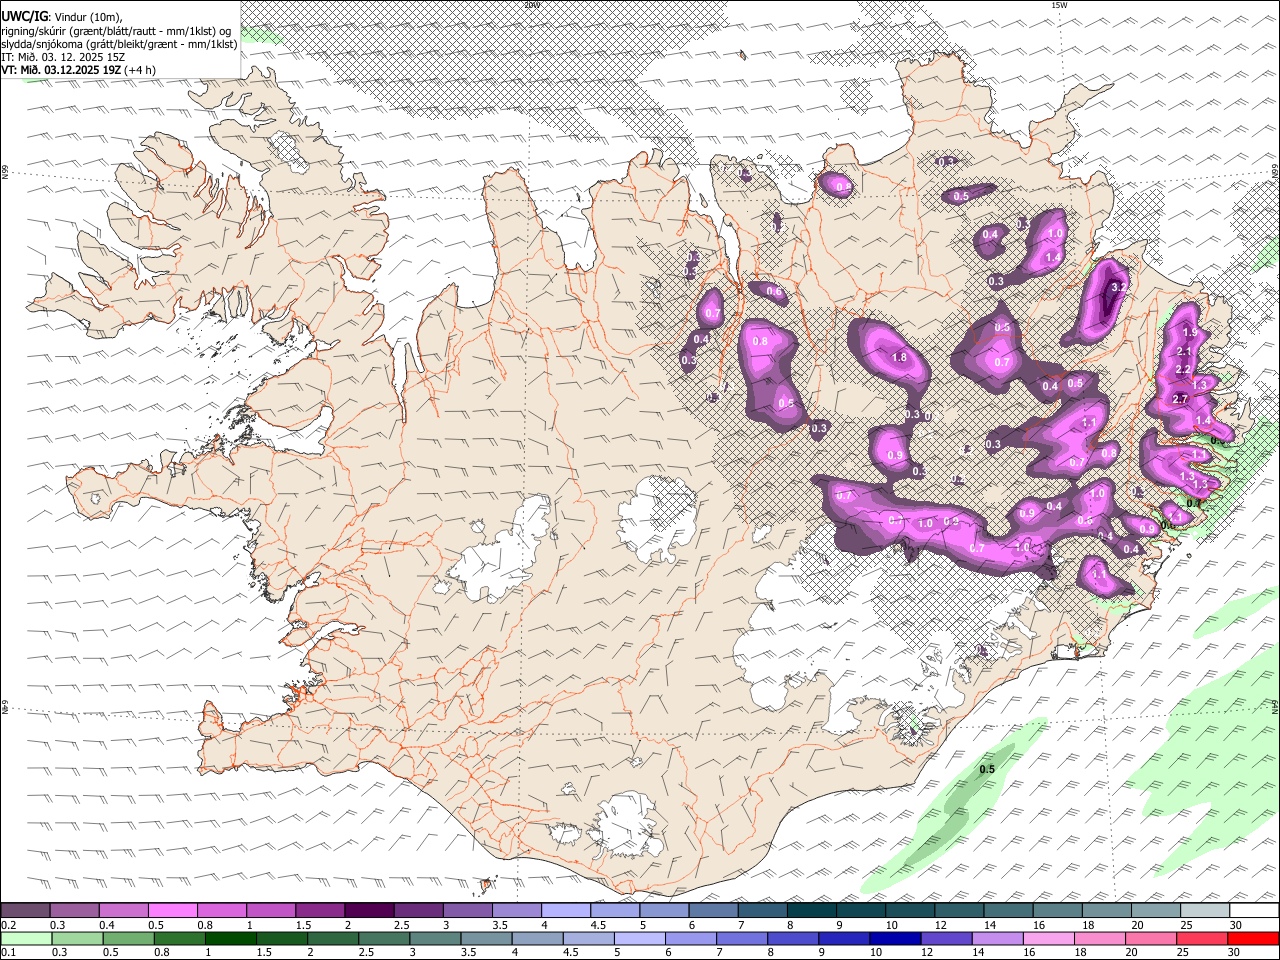The height and width of the screenshot is (960, 1280).
Task: Click the 2.7 snowfall value in the east
Action: pos(1180,399)
